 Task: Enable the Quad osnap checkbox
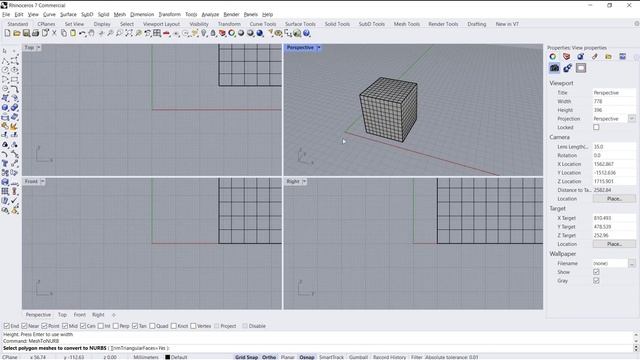152,326
